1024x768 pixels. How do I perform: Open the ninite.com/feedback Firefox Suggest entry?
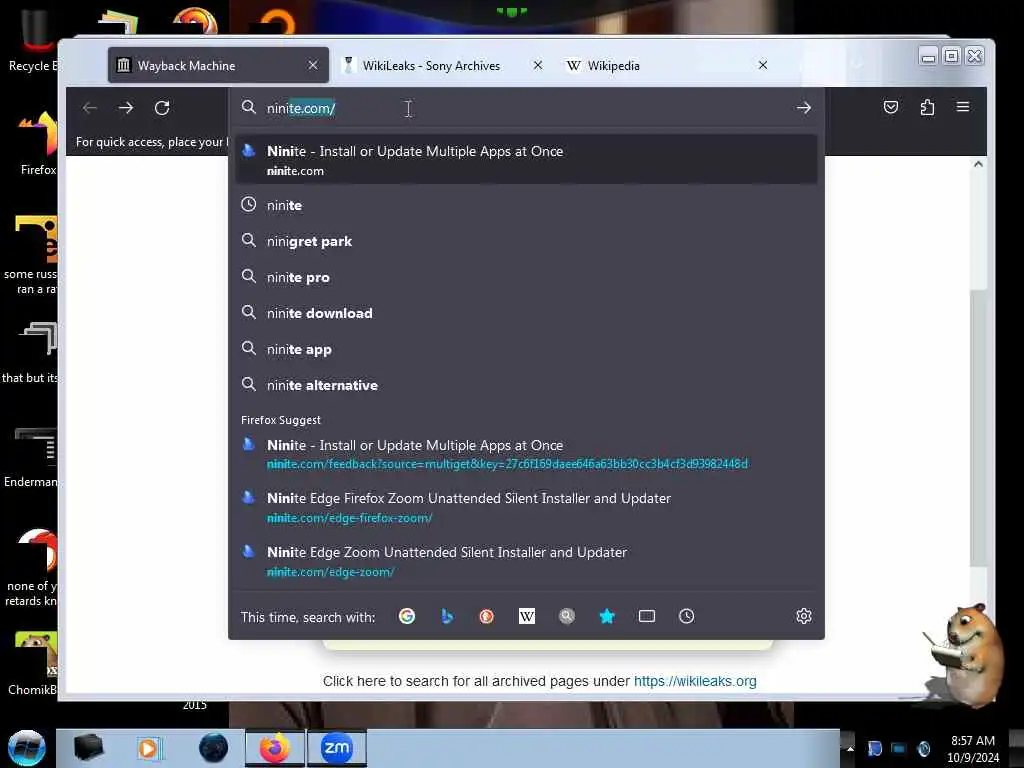coord(526,454)
